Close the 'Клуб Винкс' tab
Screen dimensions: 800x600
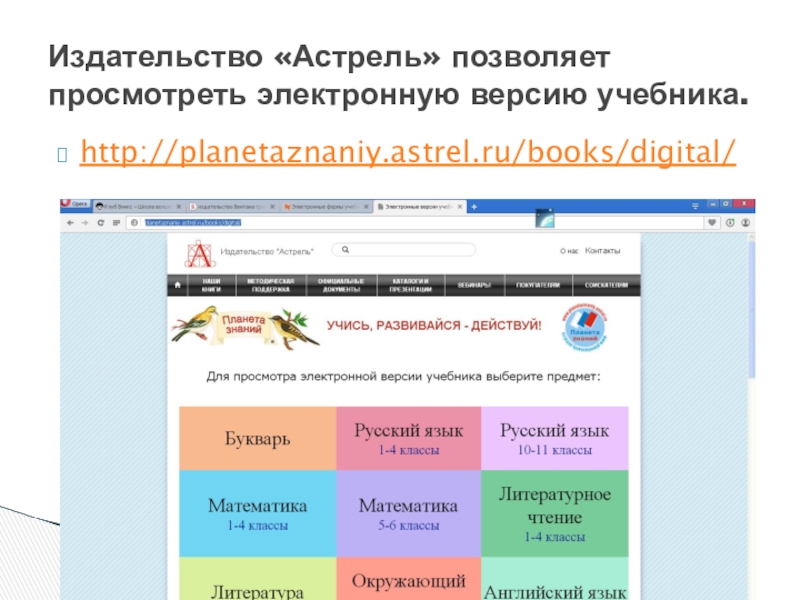(179, 207)
